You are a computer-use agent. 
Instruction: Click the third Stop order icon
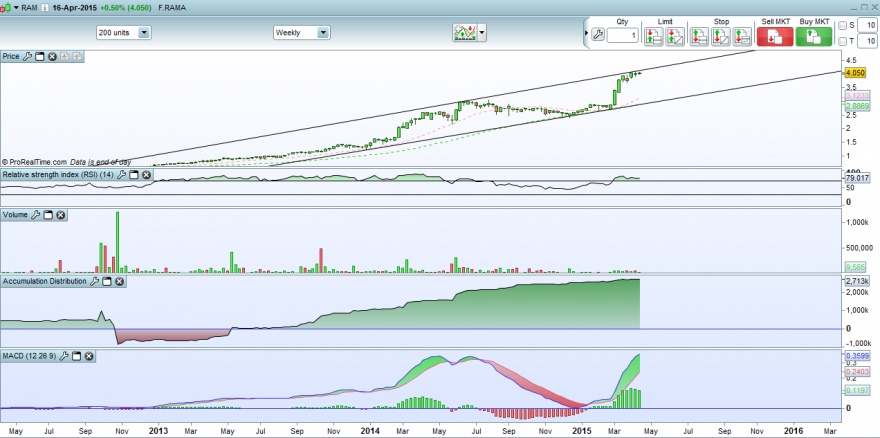coord(742,36)
